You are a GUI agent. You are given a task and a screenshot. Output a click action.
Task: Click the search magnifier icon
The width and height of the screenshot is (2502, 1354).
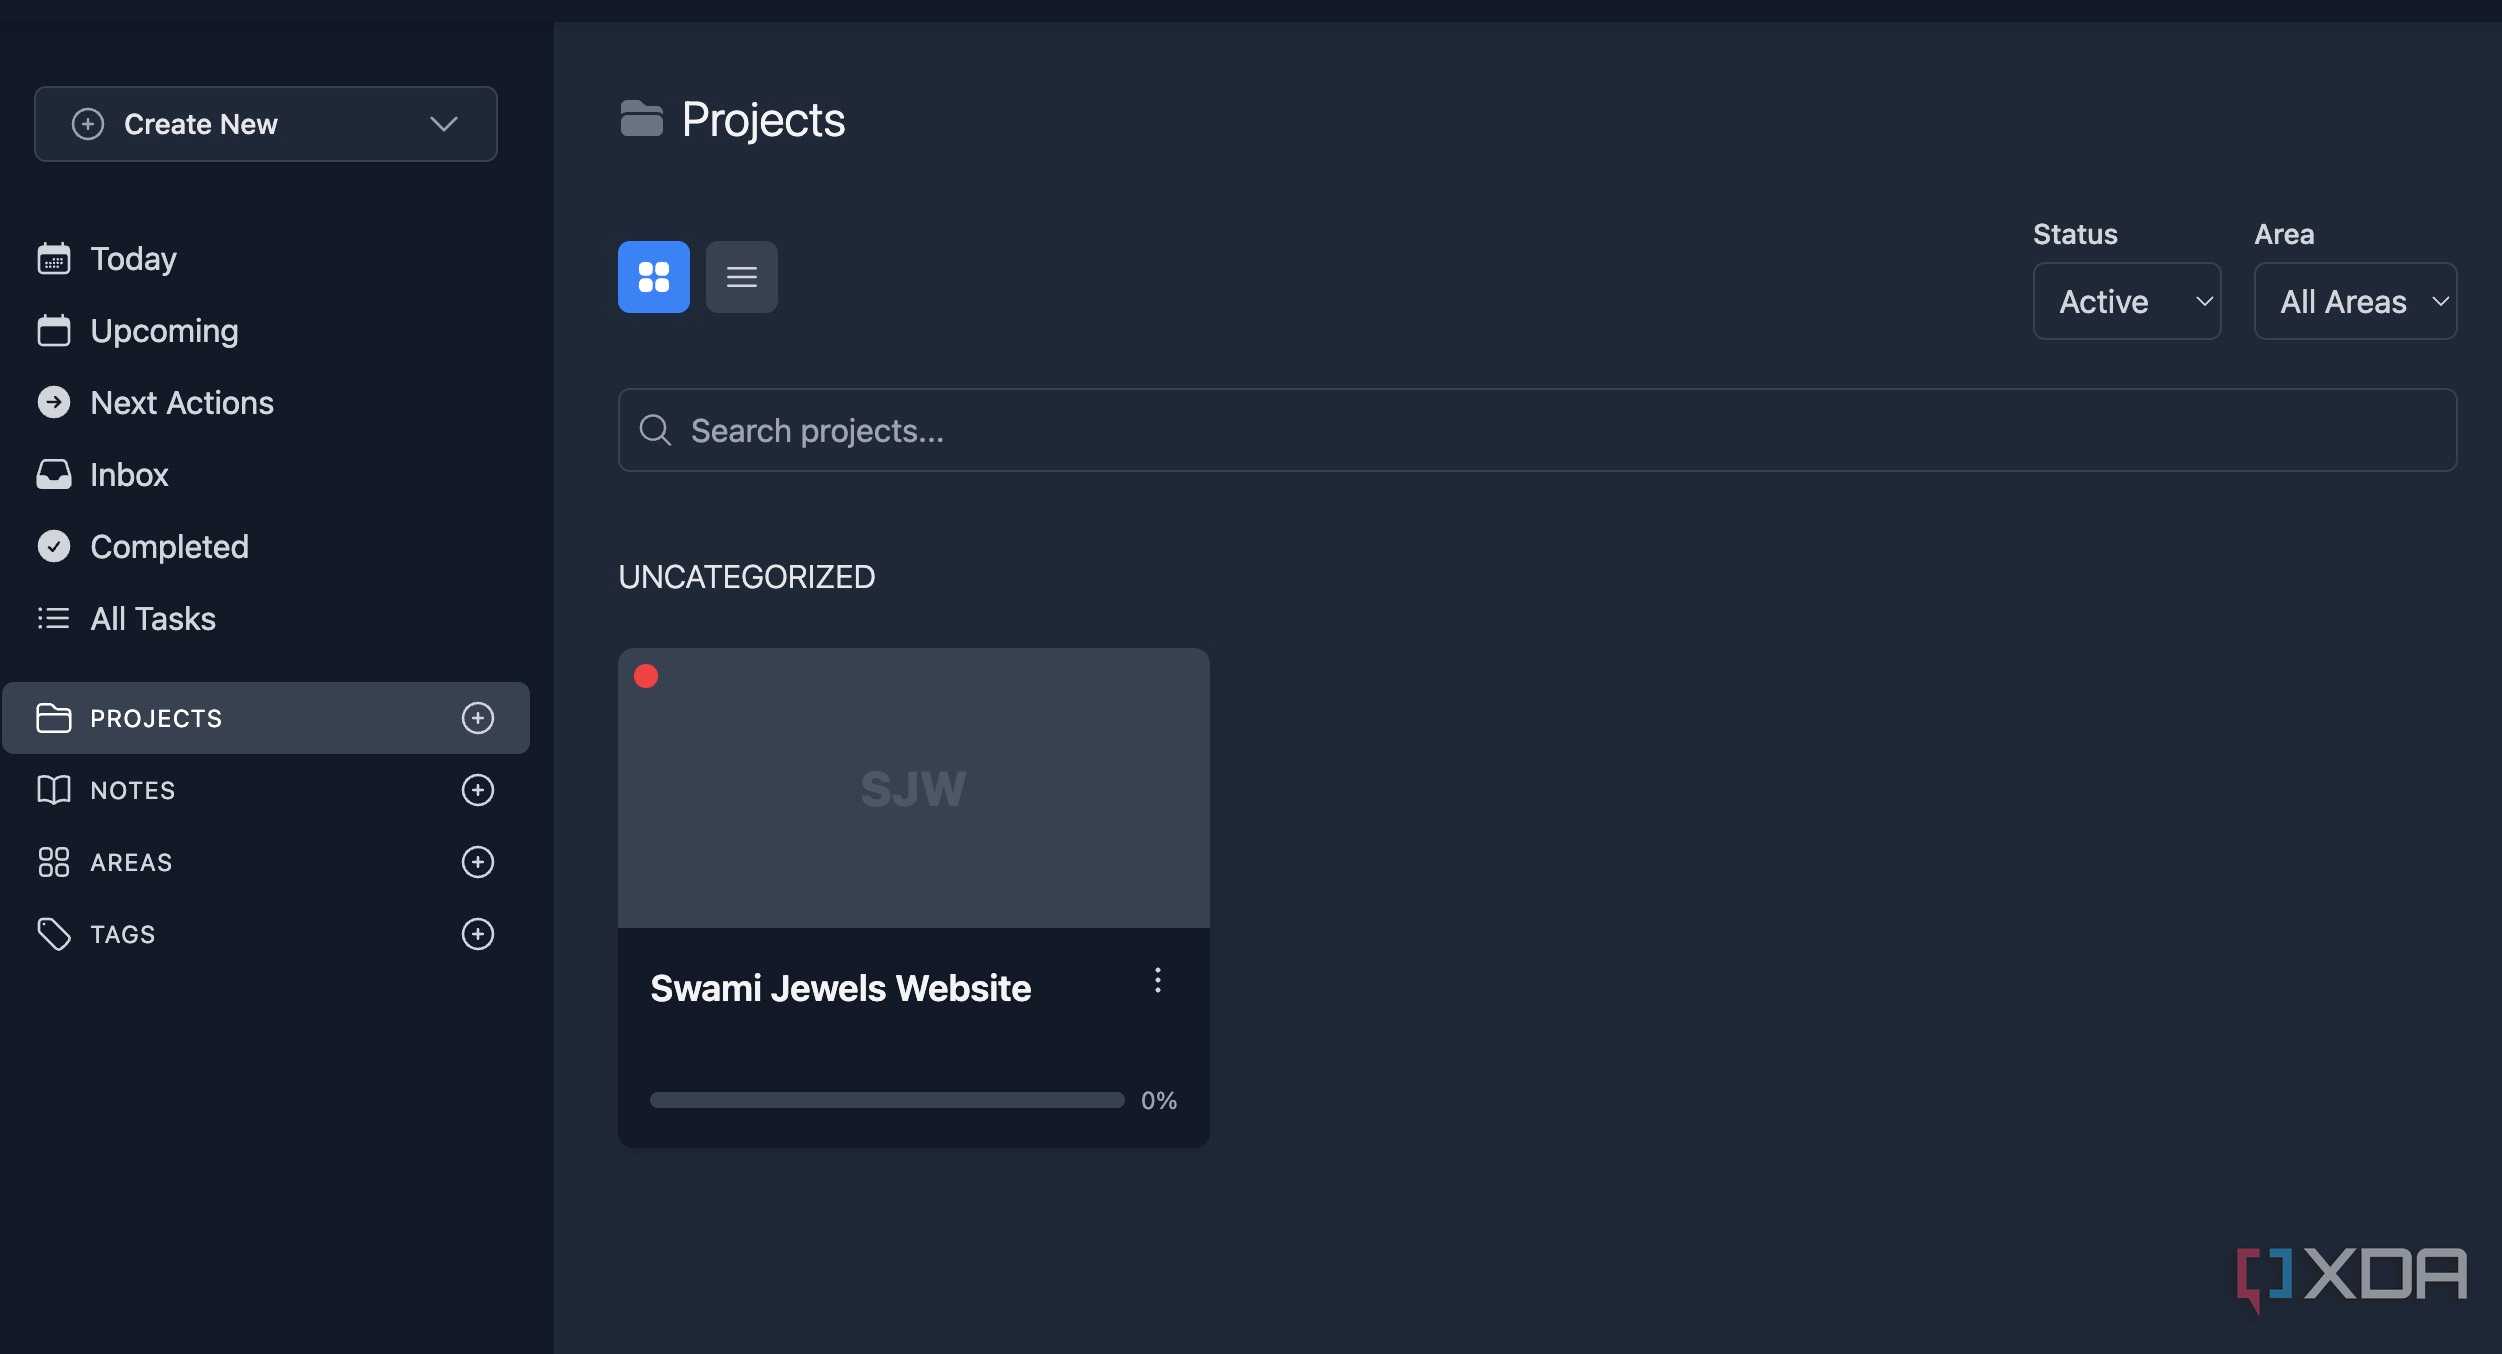point(655,430)
